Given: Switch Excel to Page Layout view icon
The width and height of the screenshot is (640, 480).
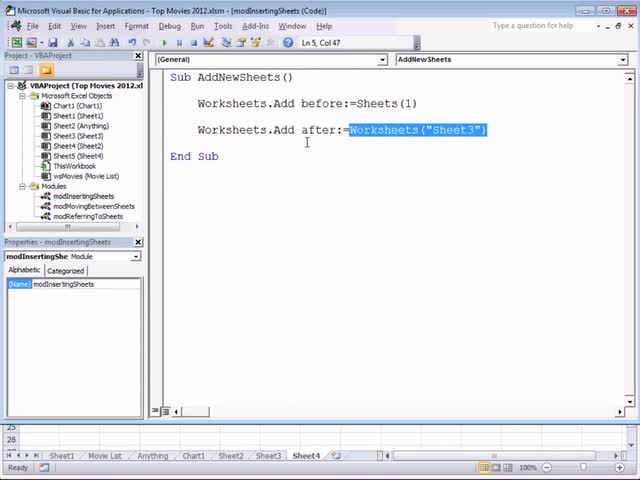Looking at the screenshot, I should tap(496, 467).
